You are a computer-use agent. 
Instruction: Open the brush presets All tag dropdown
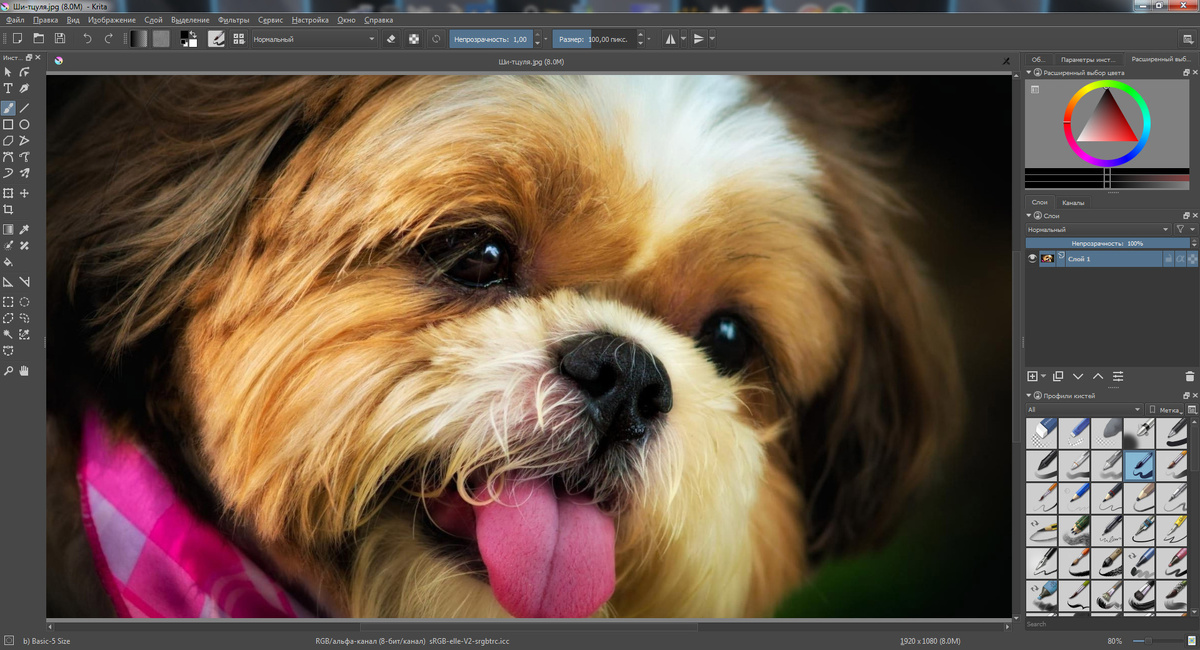pos(1084,409)
